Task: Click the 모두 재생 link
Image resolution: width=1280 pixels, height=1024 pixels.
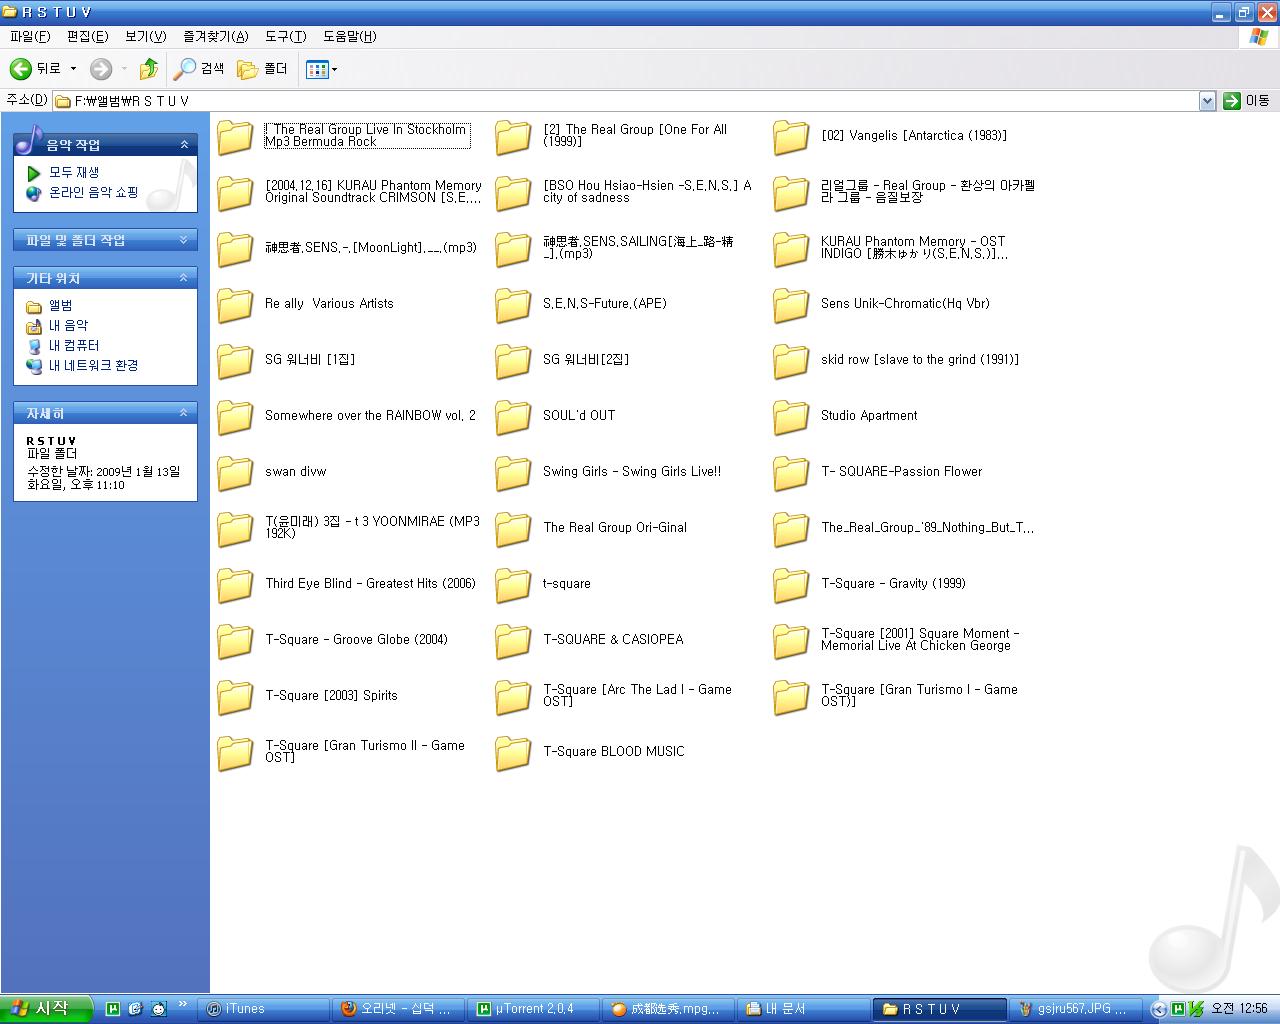Action: (x=74, y=173)
